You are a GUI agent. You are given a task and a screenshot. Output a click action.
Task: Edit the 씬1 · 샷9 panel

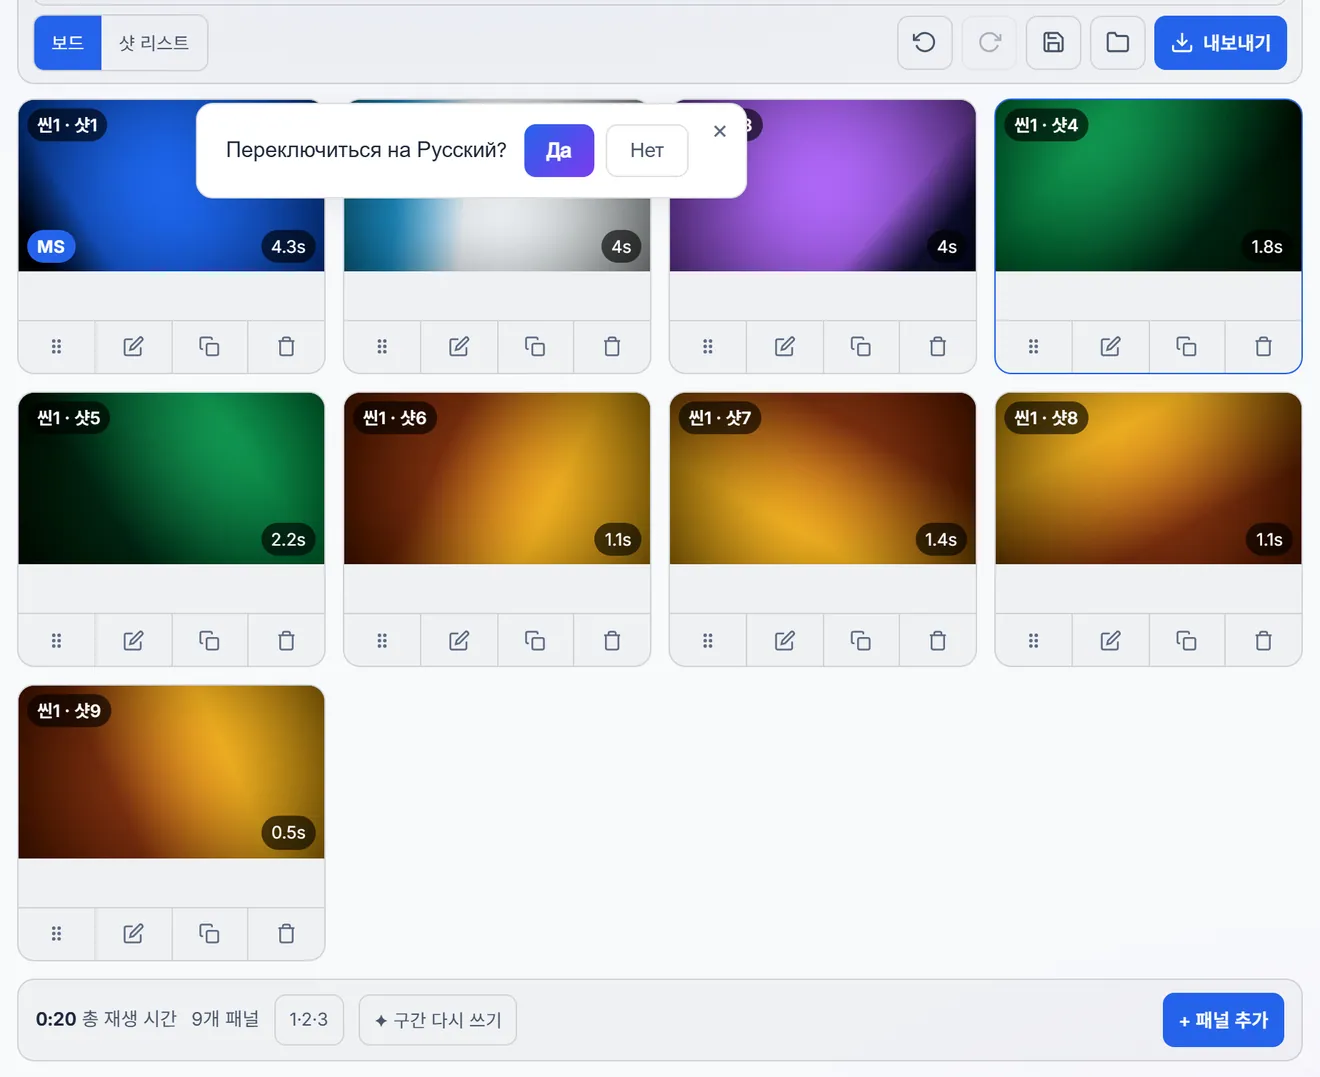tap(133, 934)
